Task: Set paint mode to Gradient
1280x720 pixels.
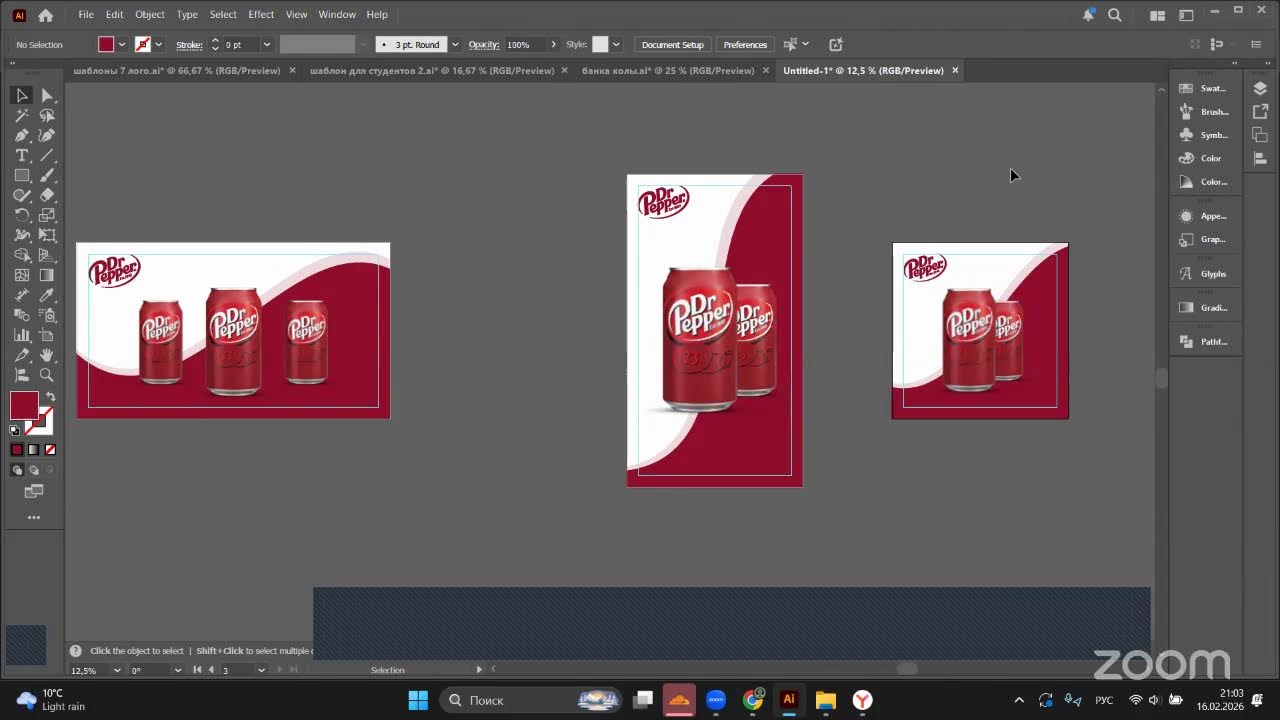Action: (x=33, y=450)
